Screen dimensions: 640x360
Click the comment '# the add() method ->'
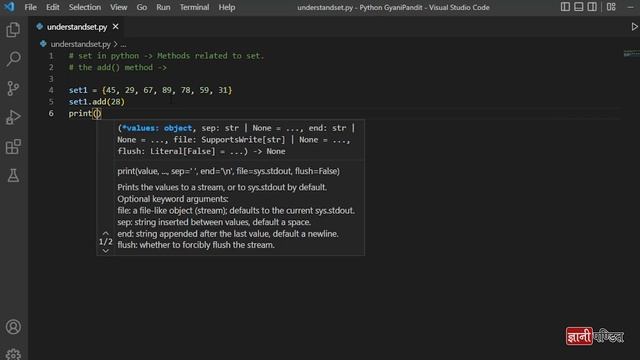tap(118, 67)
